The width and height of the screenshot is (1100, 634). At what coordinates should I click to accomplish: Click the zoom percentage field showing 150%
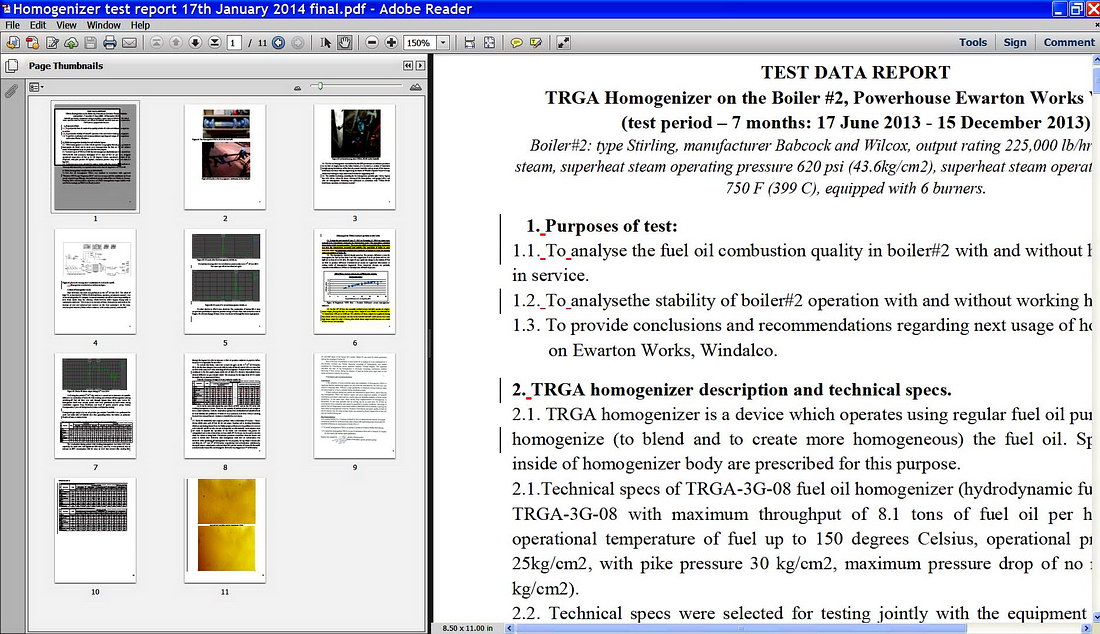[420, 43]
